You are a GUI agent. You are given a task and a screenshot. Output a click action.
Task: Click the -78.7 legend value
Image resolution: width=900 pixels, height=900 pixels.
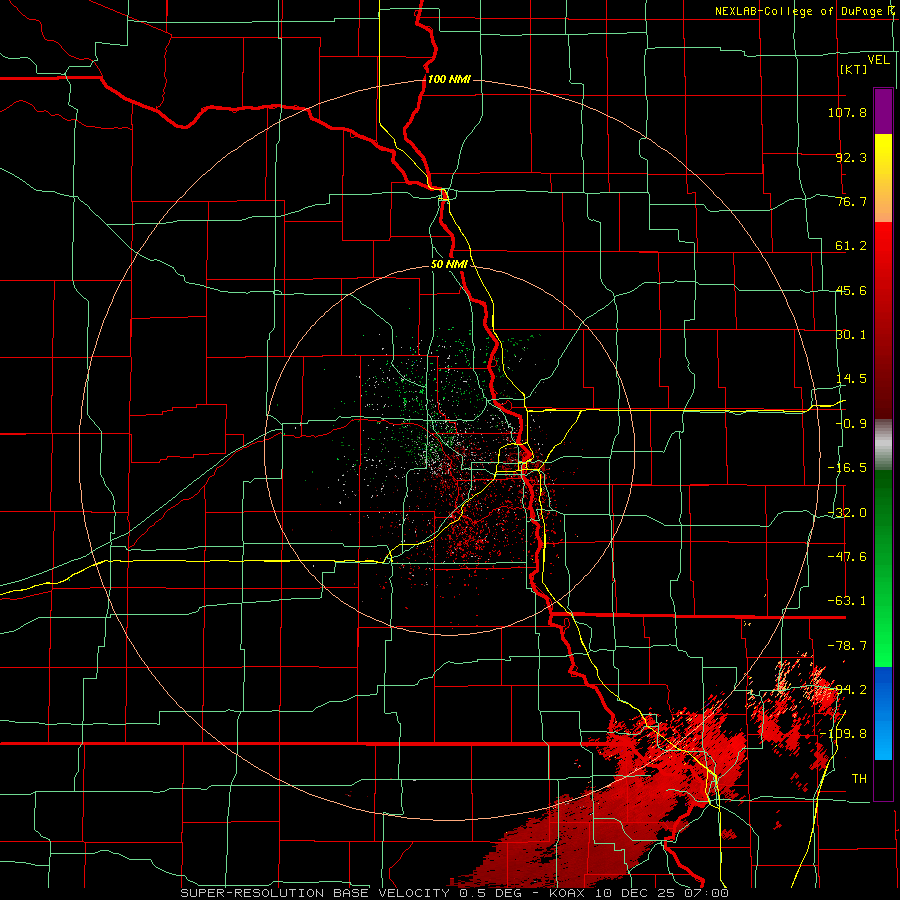[x=847, y=646]
